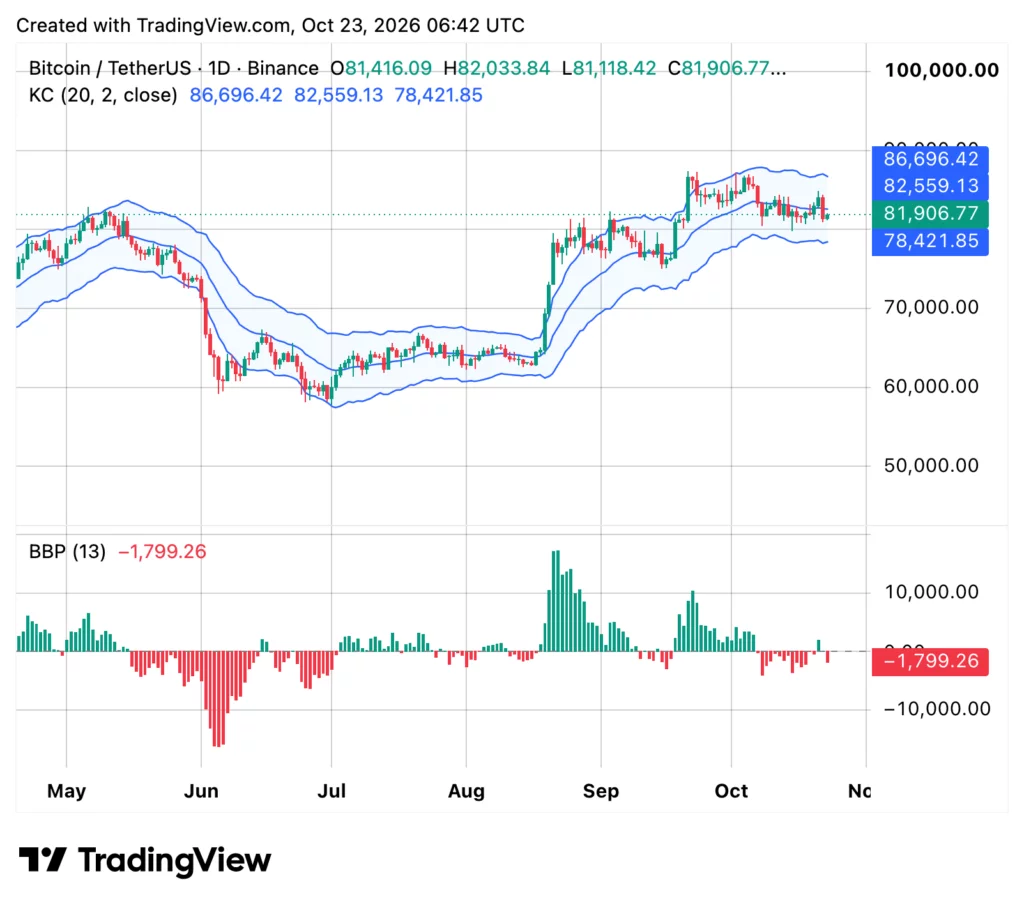Screen dimensions: 1024x908
Task: Click the high price H82,033.84
Action: click(496, 68)
